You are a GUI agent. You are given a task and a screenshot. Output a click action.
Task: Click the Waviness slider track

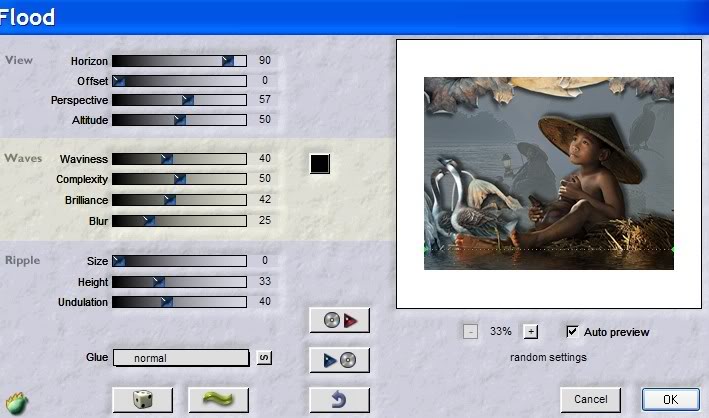pyautogui.click(x=179, y=159)
